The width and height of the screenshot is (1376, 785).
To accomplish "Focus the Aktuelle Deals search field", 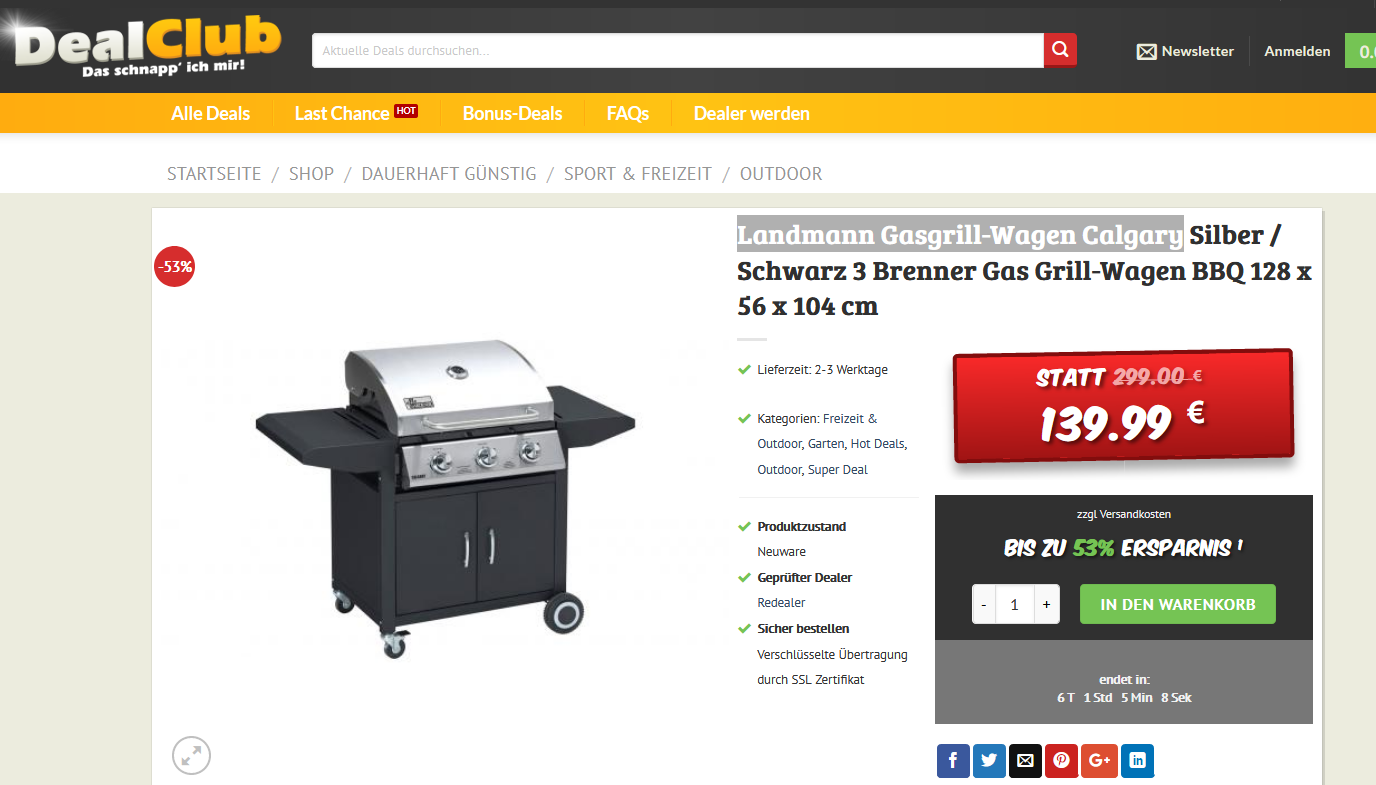I will [x=678, y=50].
